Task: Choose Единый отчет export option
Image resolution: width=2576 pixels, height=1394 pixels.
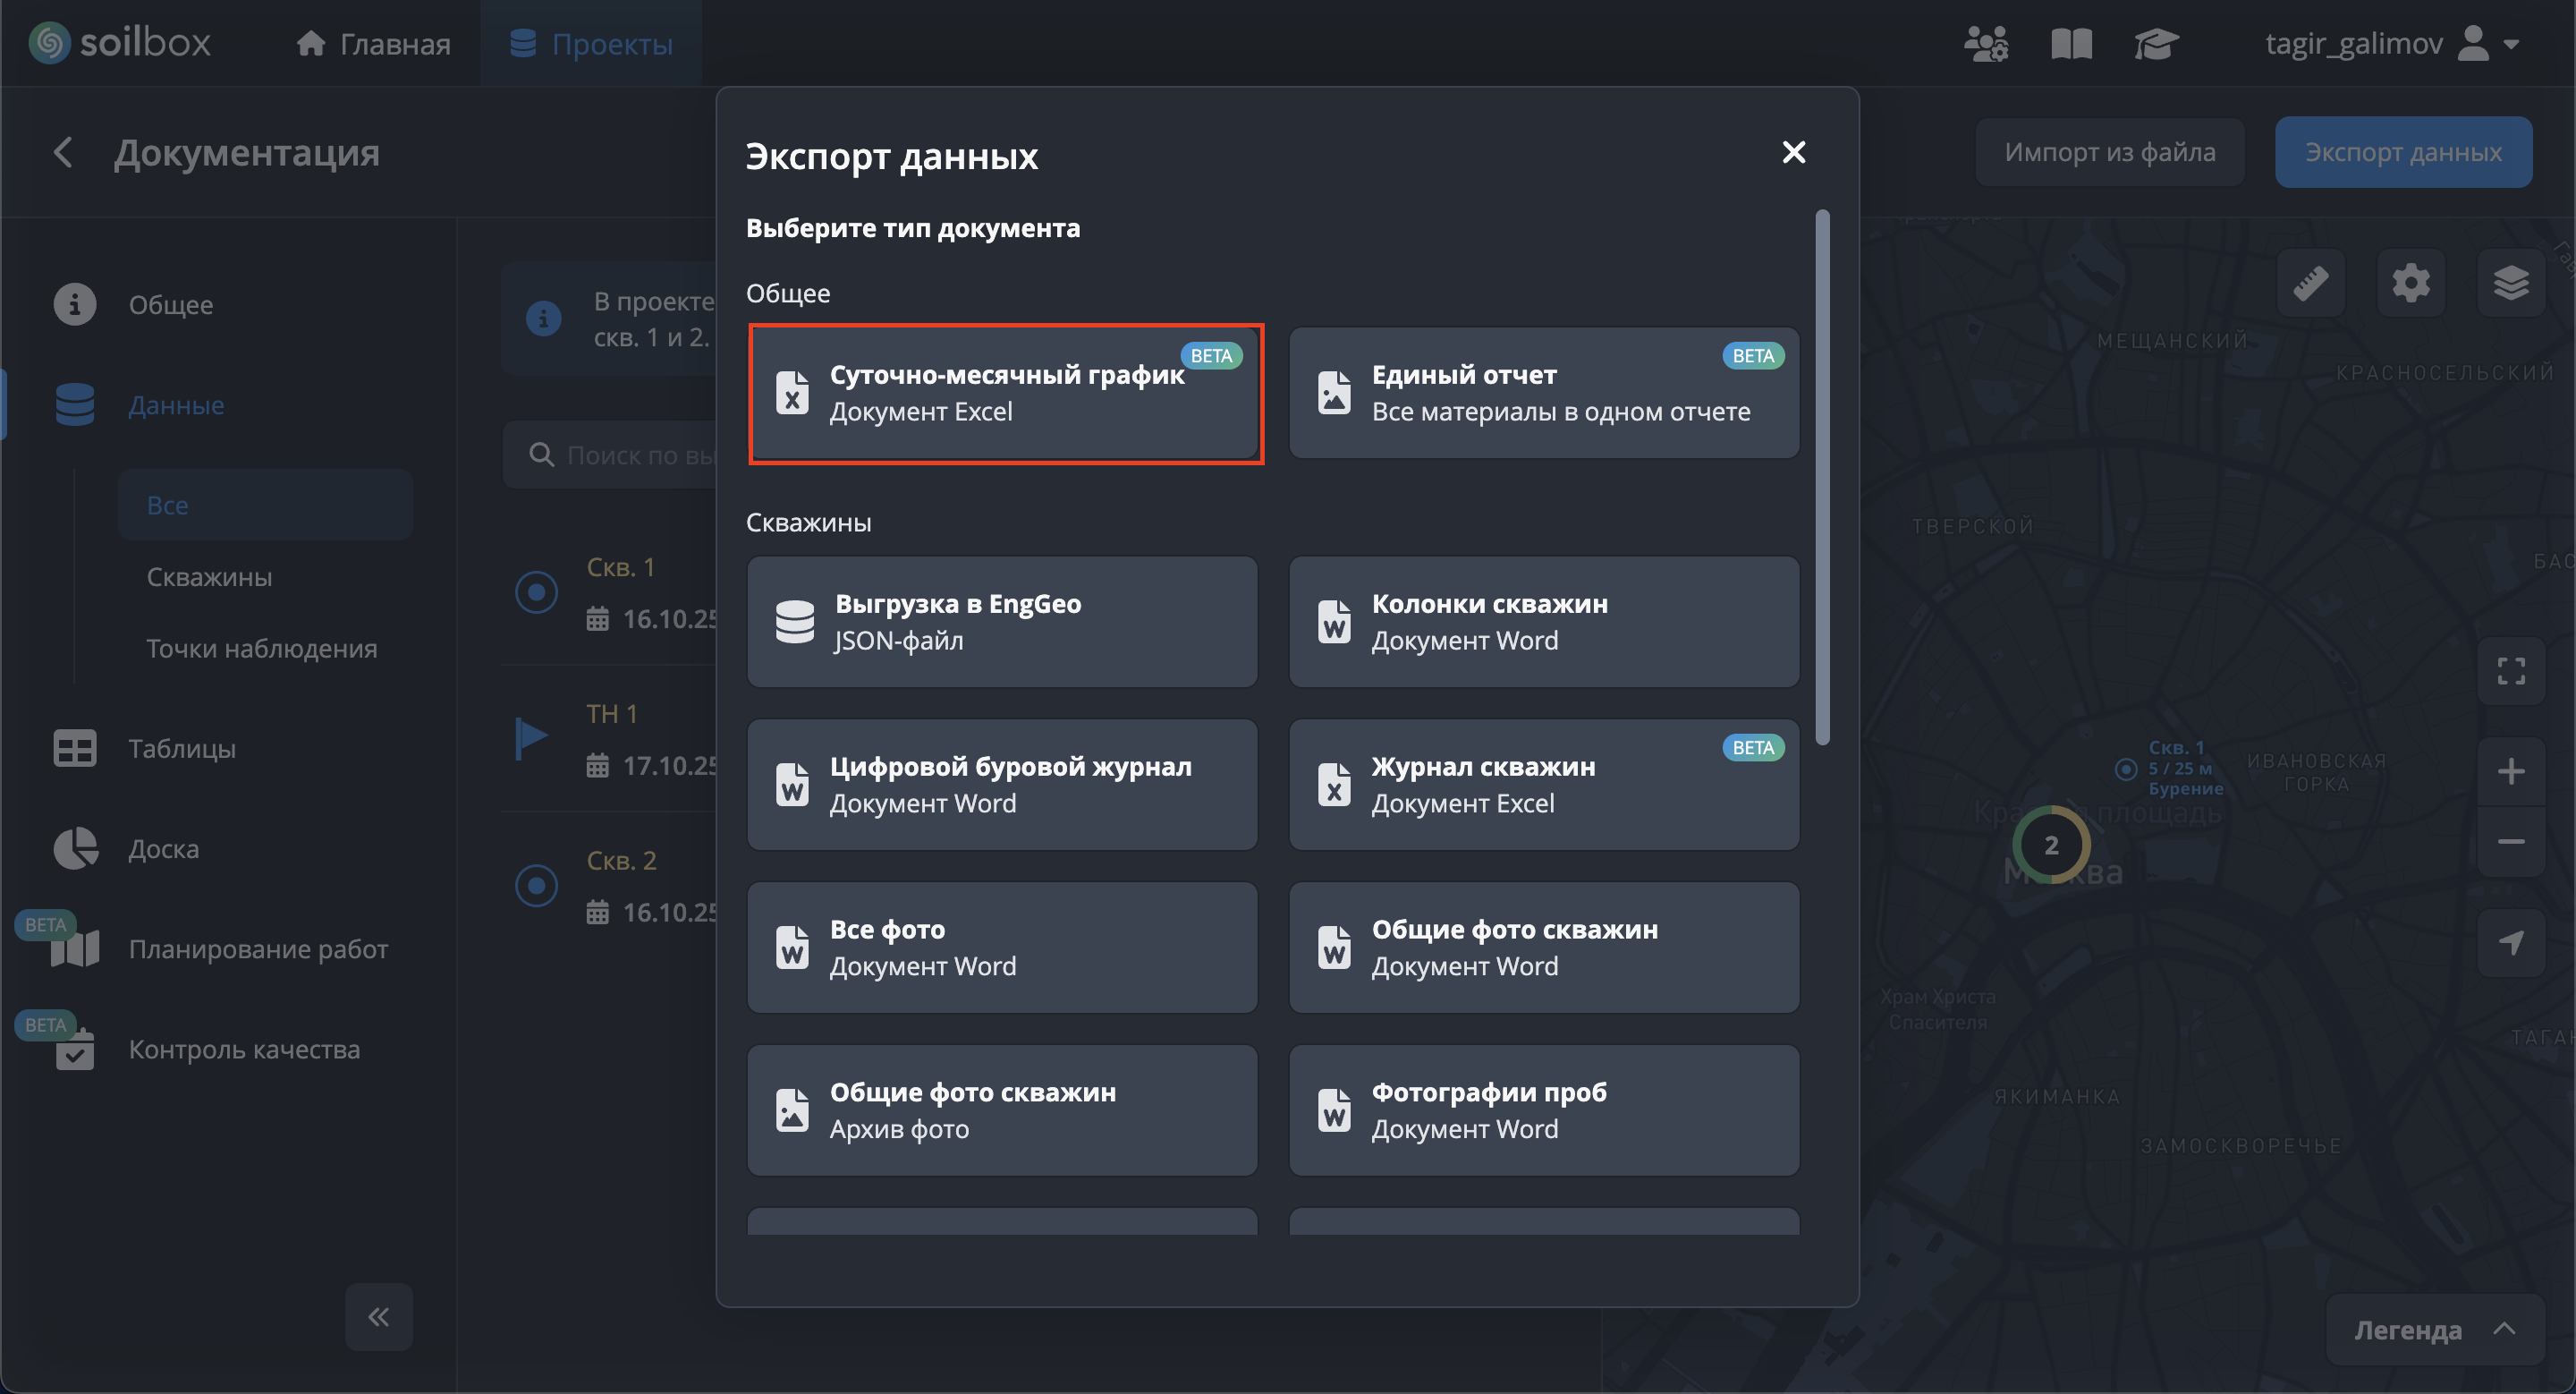Action: [x=1543, y=393]
